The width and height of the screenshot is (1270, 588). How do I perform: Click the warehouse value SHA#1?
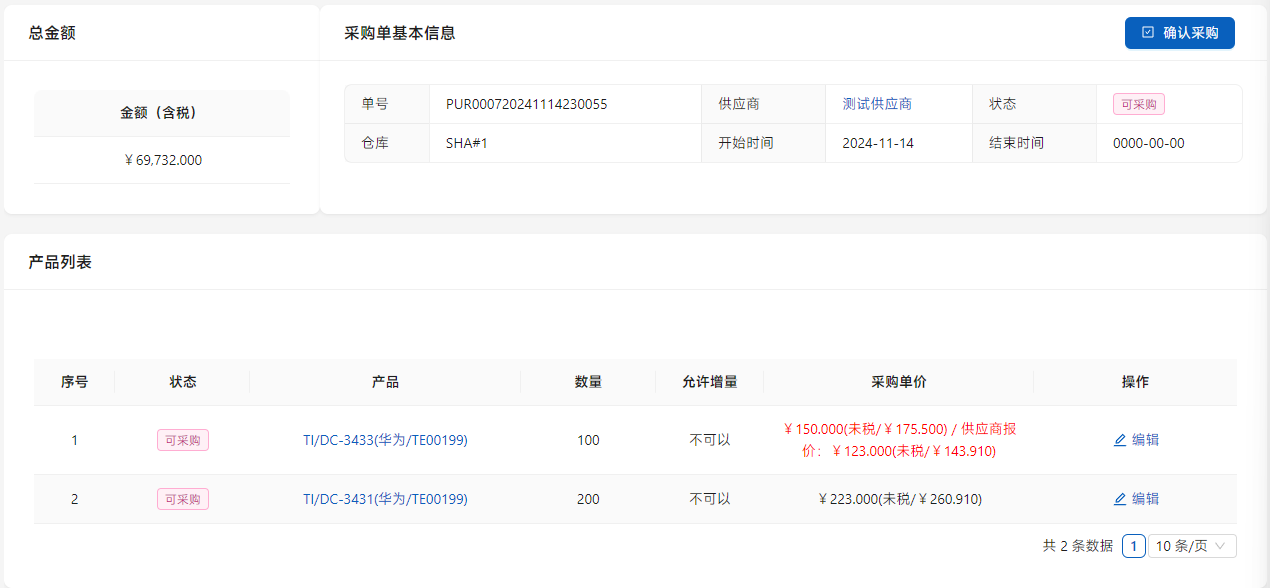pos(466,143)
